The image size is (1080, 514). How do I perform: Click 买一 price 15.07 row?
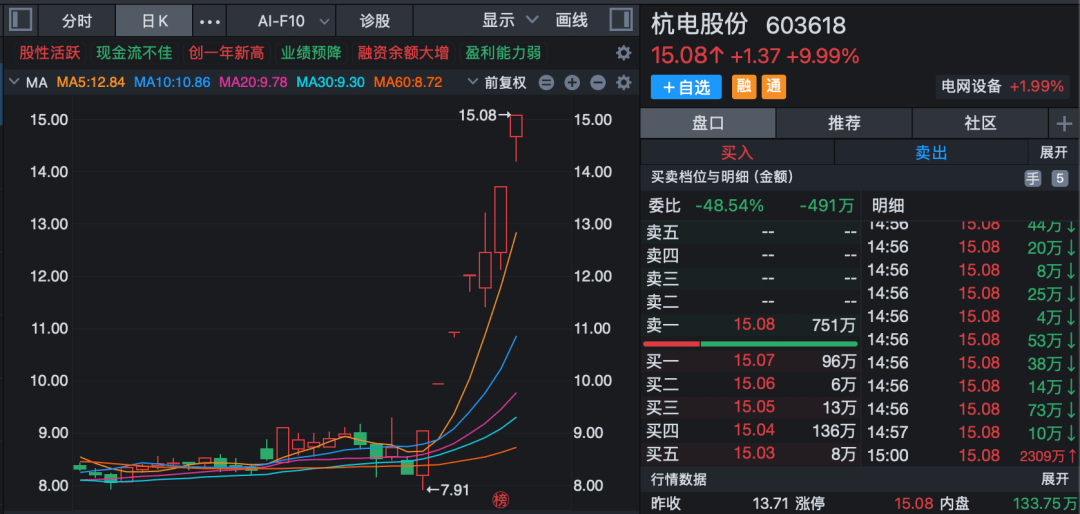click(x=750, y=360)
